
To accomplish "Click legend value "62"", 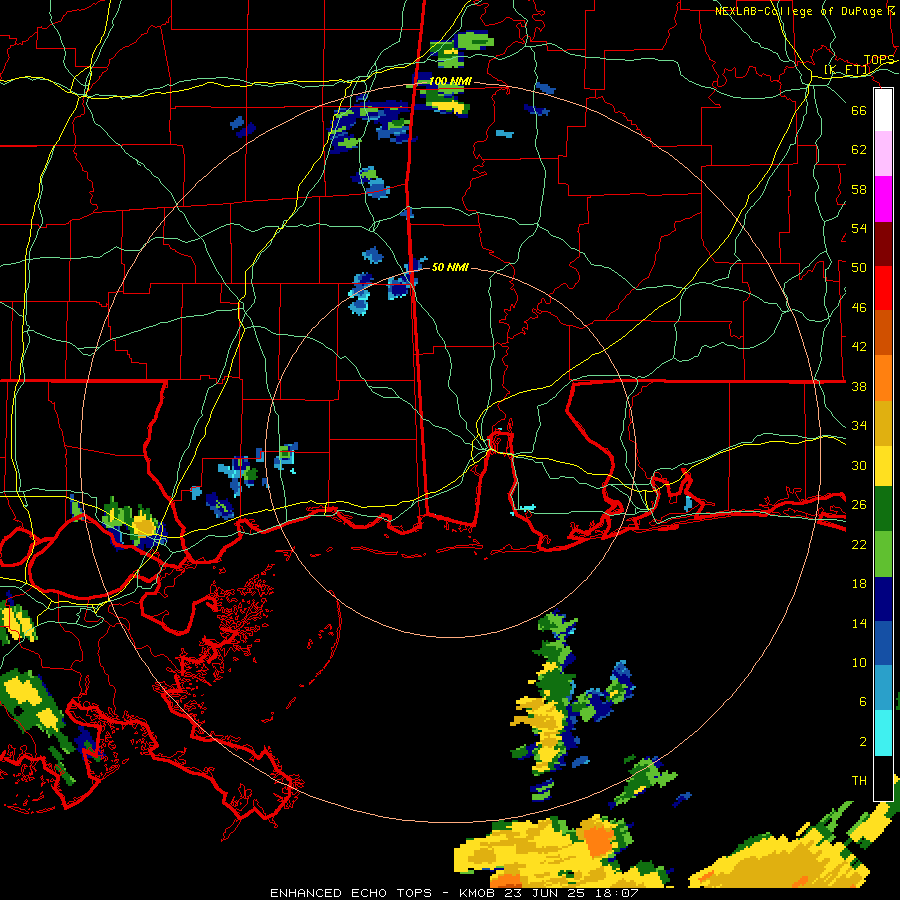I will point(859,150).
